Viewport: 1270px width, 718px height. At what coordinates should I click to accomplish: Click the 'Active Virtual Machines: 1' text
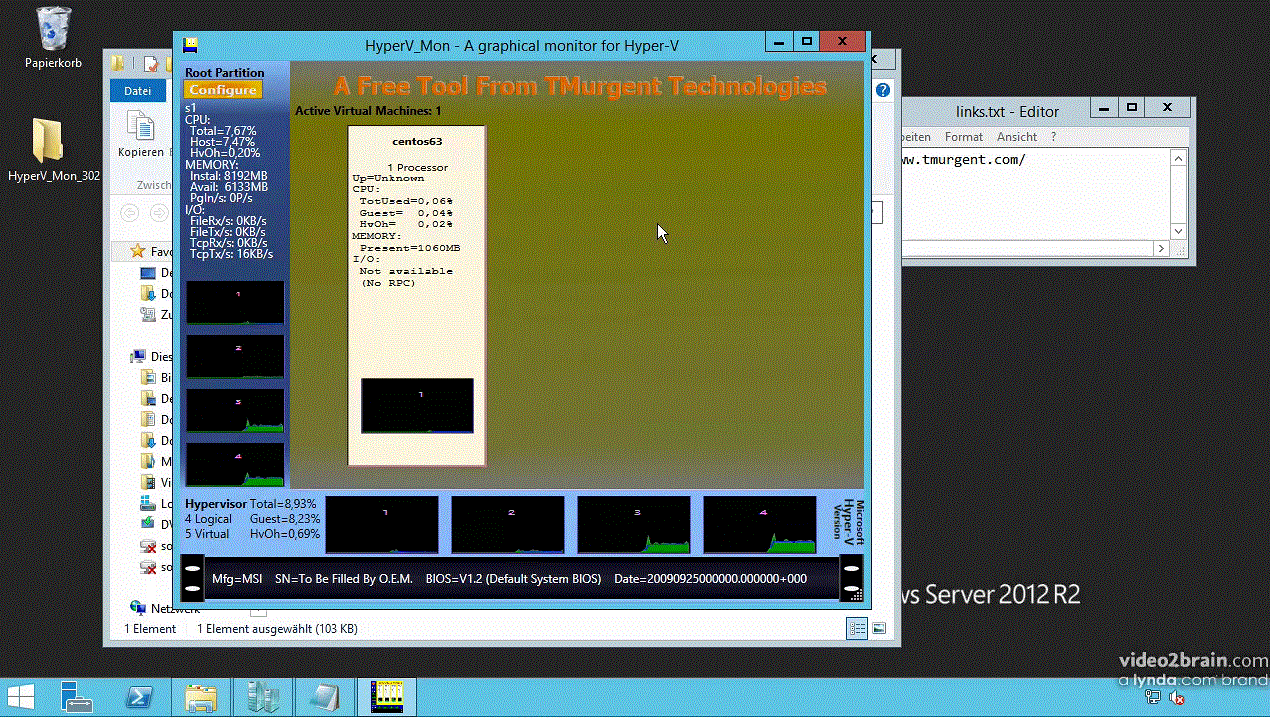click(368, 111)
